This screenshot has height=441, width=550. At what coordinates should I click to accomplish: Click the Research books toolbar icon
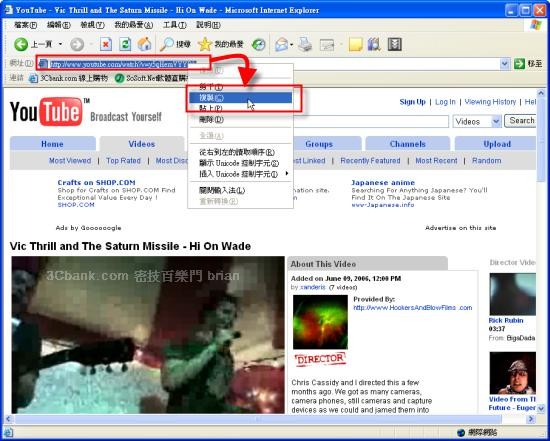click(x=374, y=45)
